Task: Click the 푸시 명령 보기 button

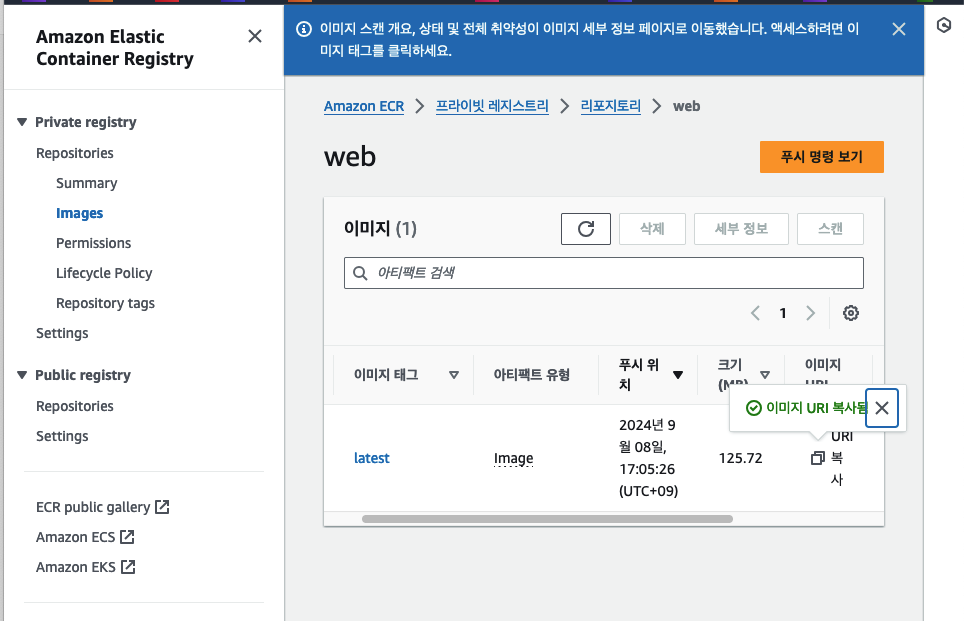Action: 821,157
